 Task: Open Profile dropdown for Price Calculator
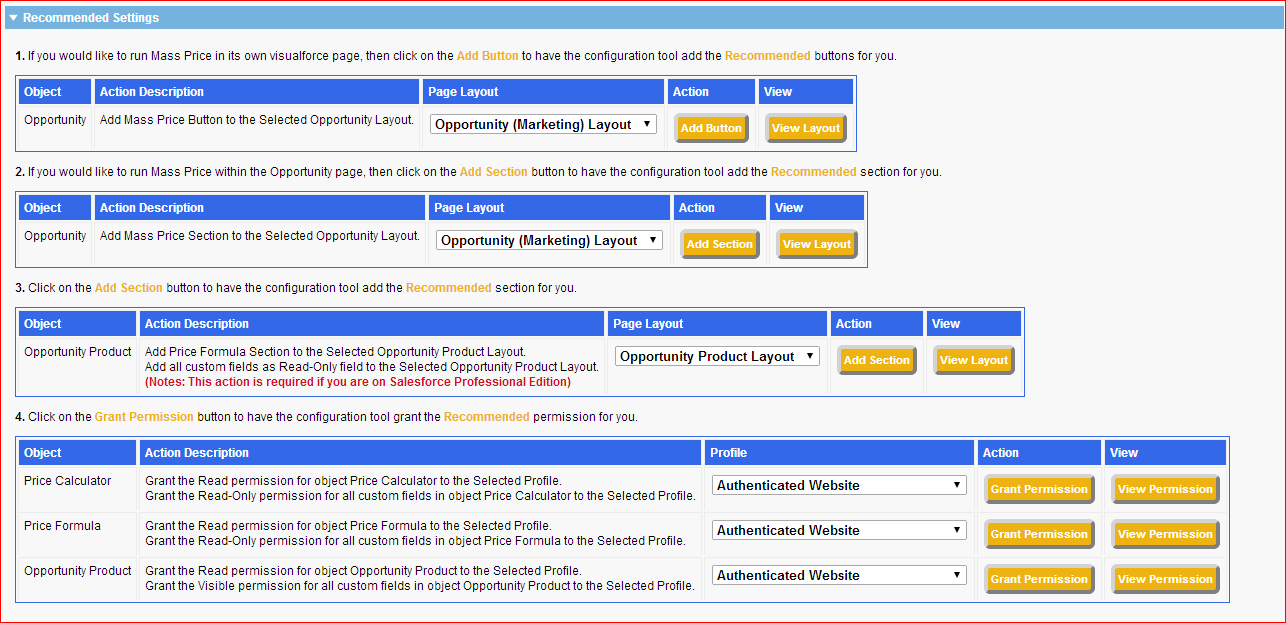pyautogui.click(x=839, y=486)
